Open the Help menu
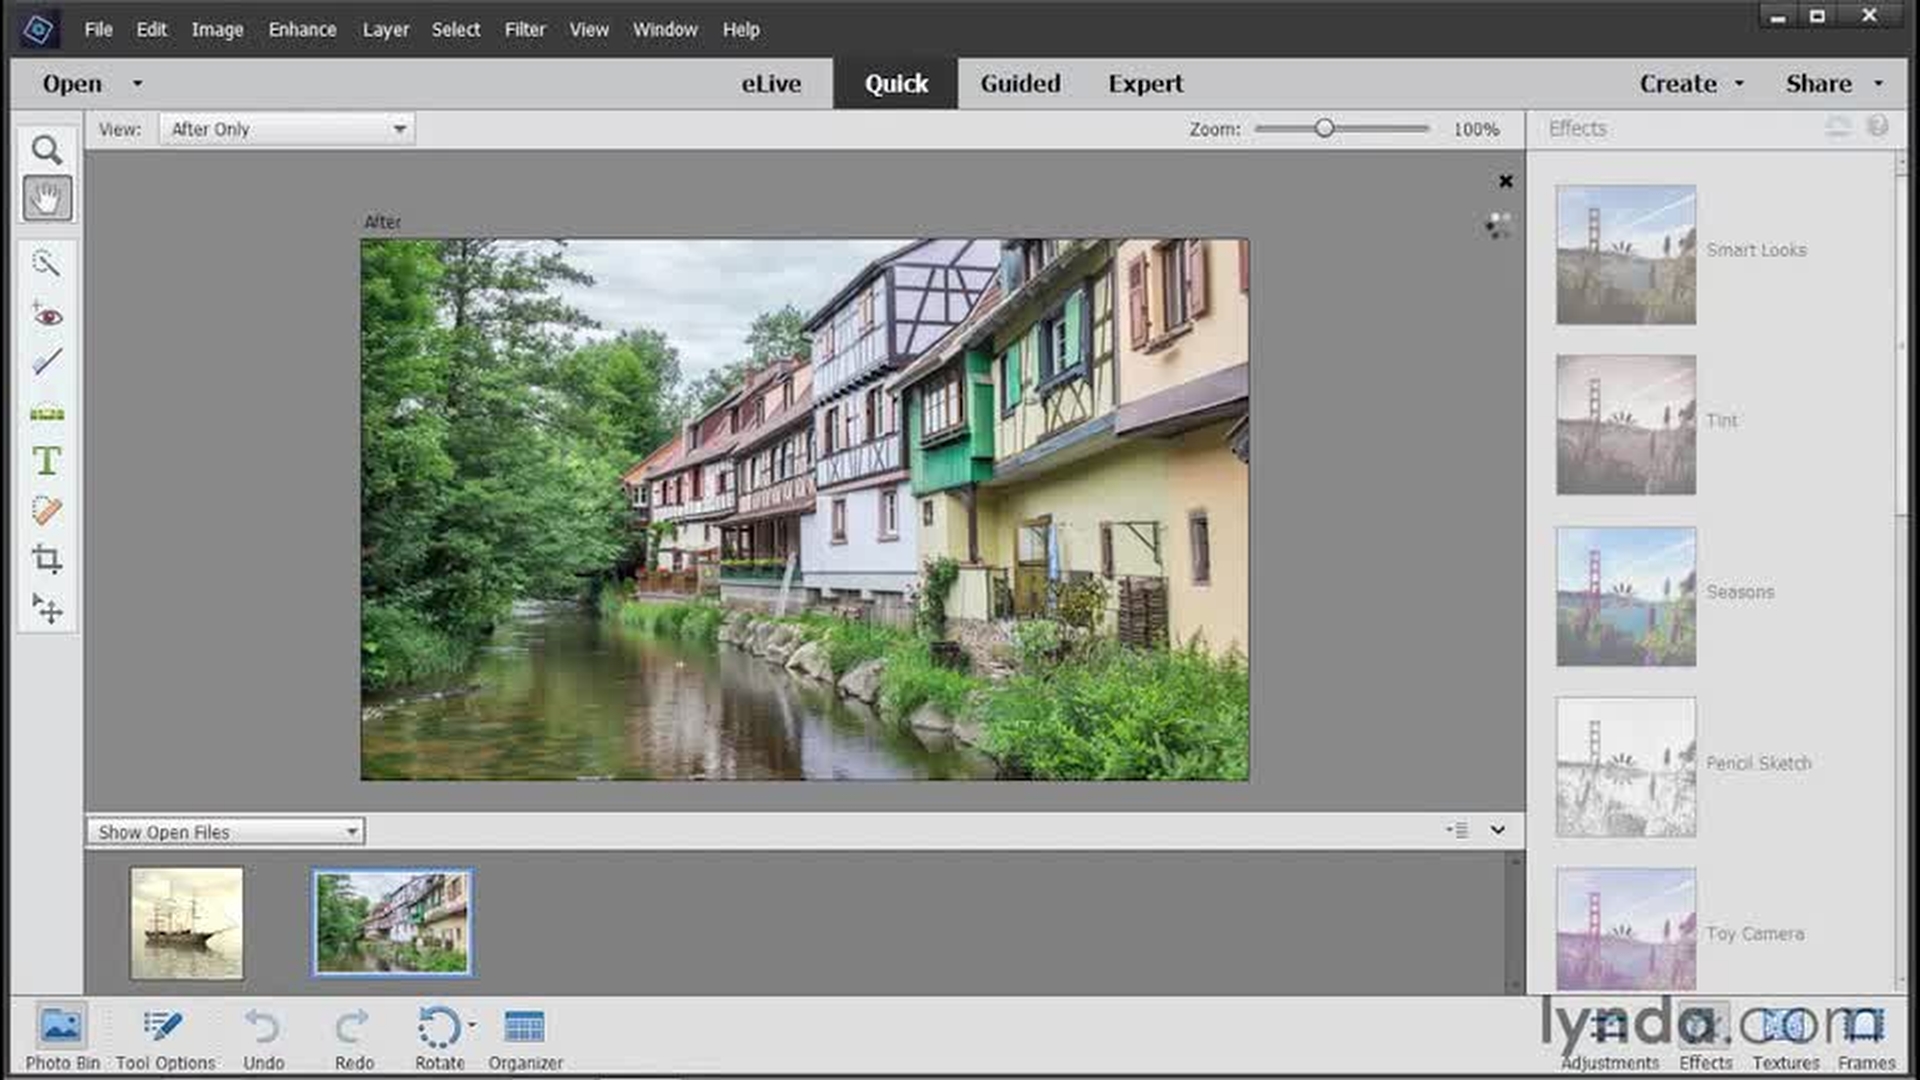The image size is (1920, 1080). (x=741, y=30)
